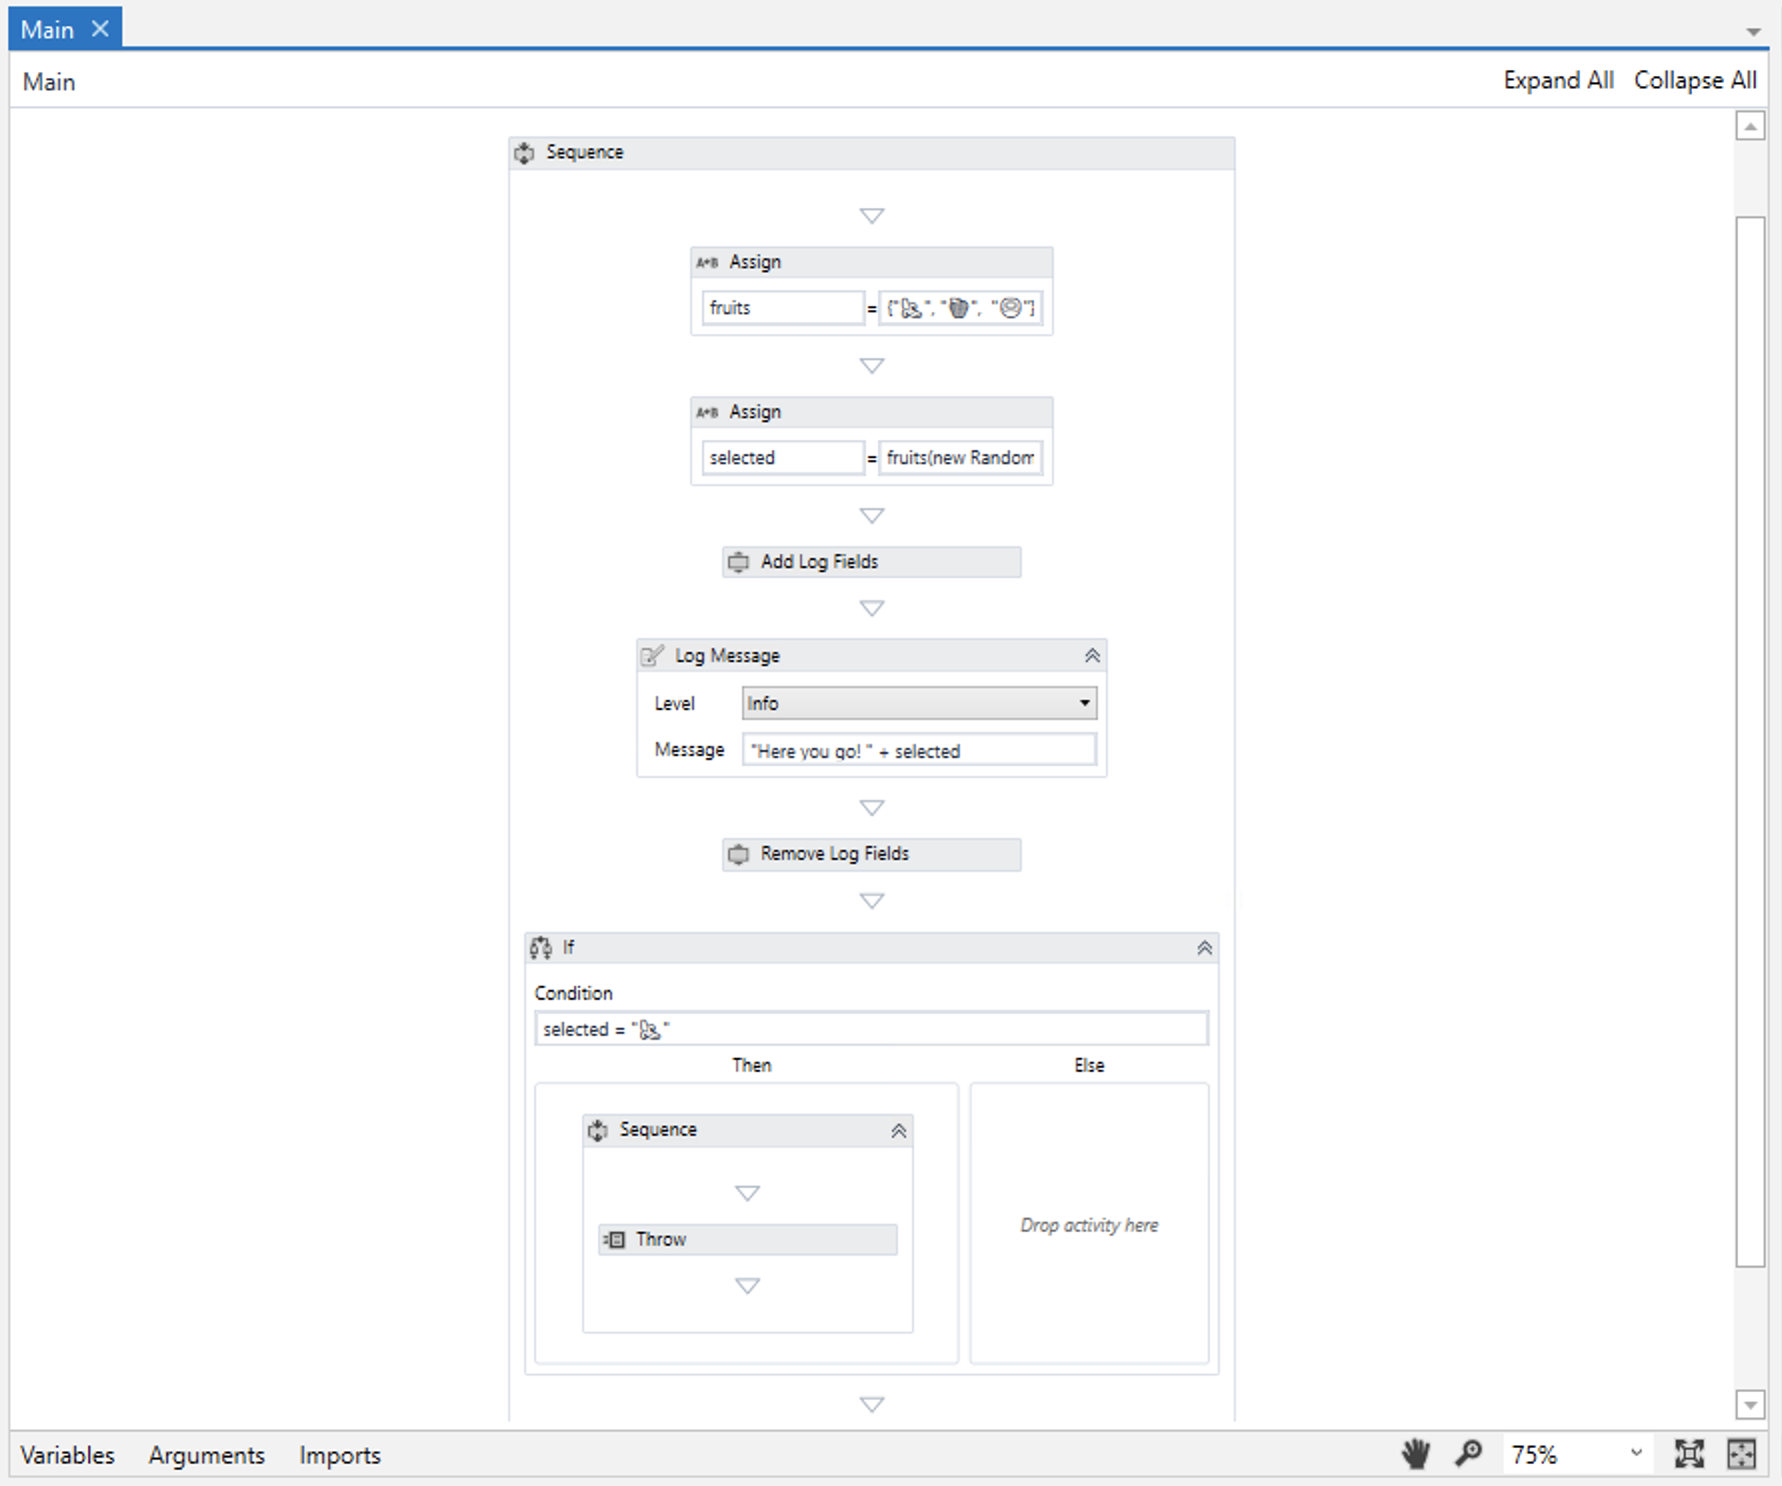Click the Condition label
The image size is (1782, 1486).
tap(573, 993)
